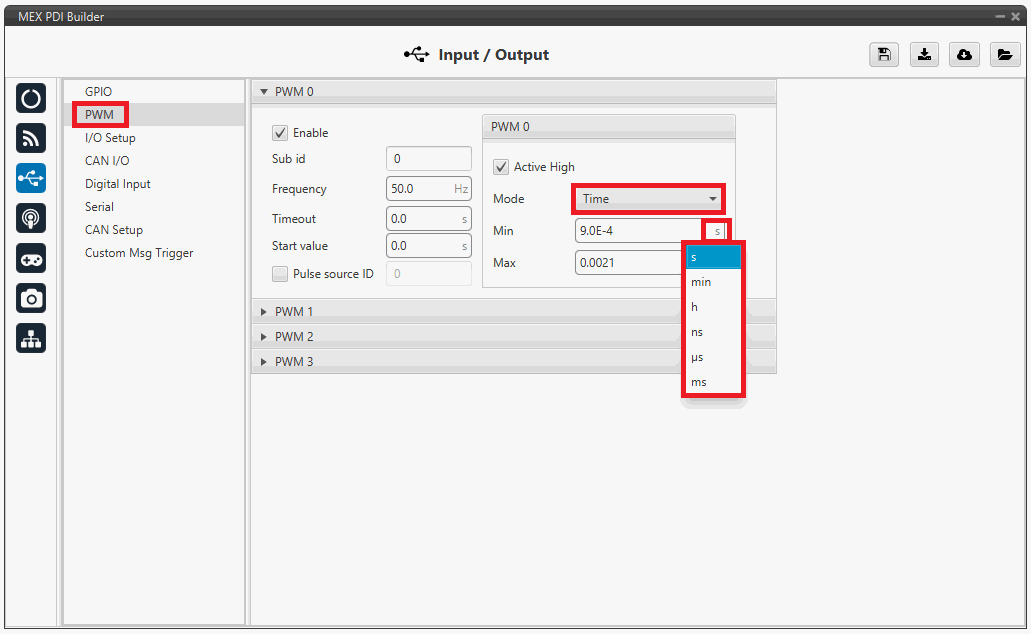Go to Custom Msg Trigger section
Image resolution: width=1031 pixels, height=634 pixels.
(139, 253)
